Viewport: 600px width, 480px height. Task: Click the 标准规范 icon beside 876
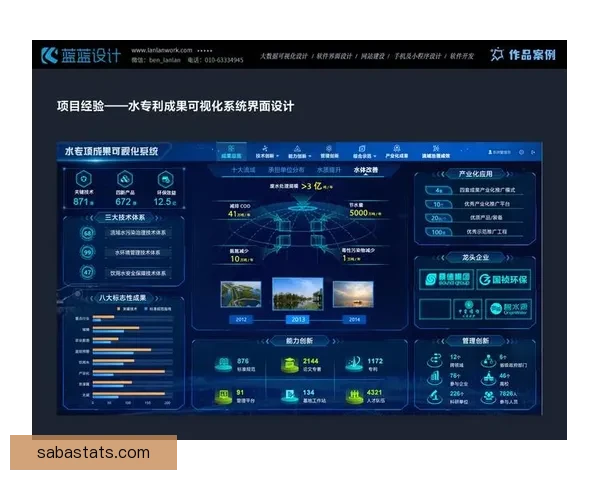click(223, 364)
